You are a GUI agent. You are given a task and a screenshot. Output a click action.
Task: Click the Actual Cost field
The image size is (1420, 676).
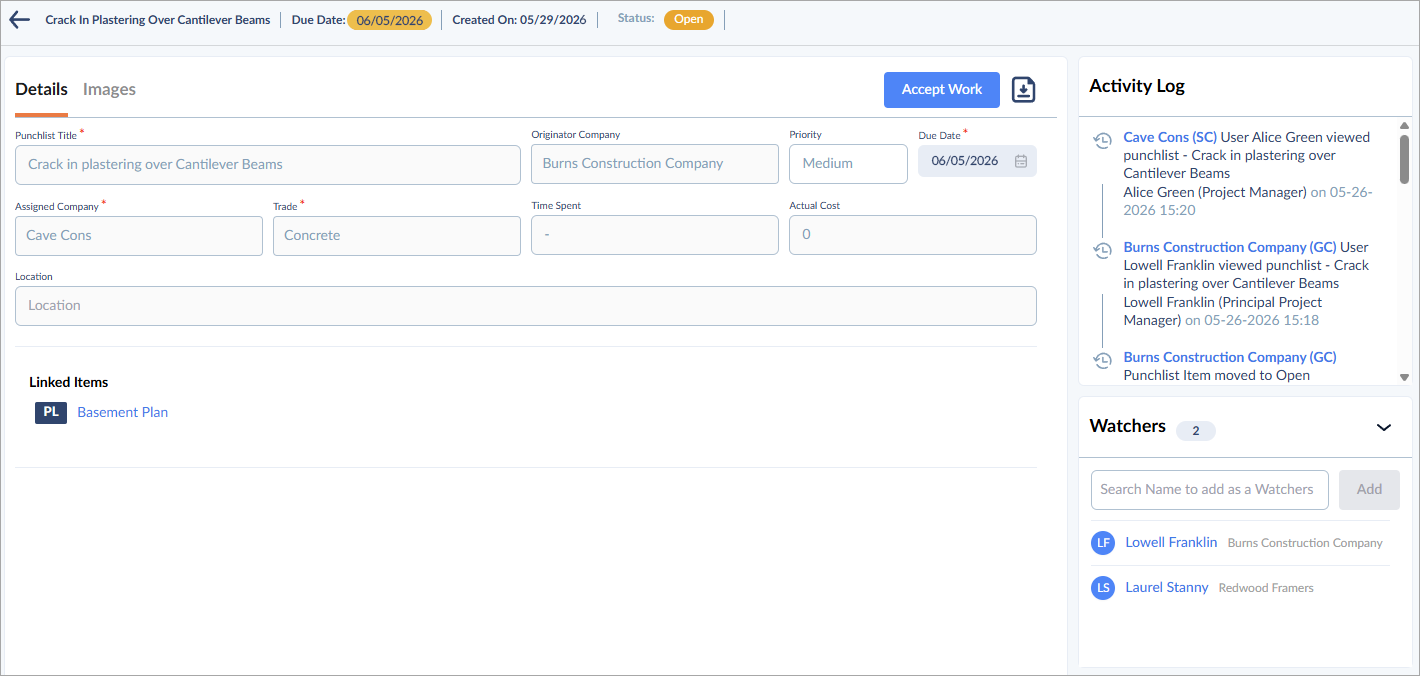click(913, 235)
